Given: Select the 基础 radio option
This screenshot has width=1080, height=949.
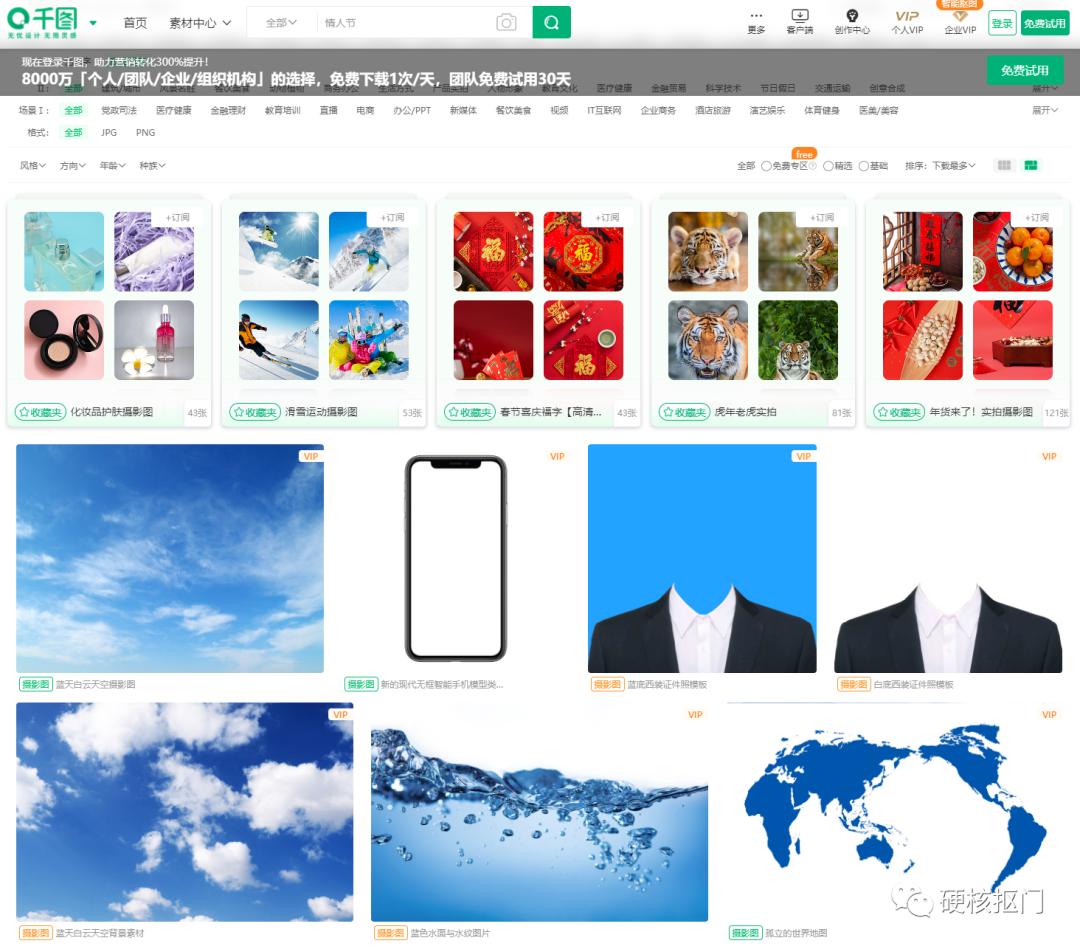Looking at the screenshot, I should tap(863, 166).
